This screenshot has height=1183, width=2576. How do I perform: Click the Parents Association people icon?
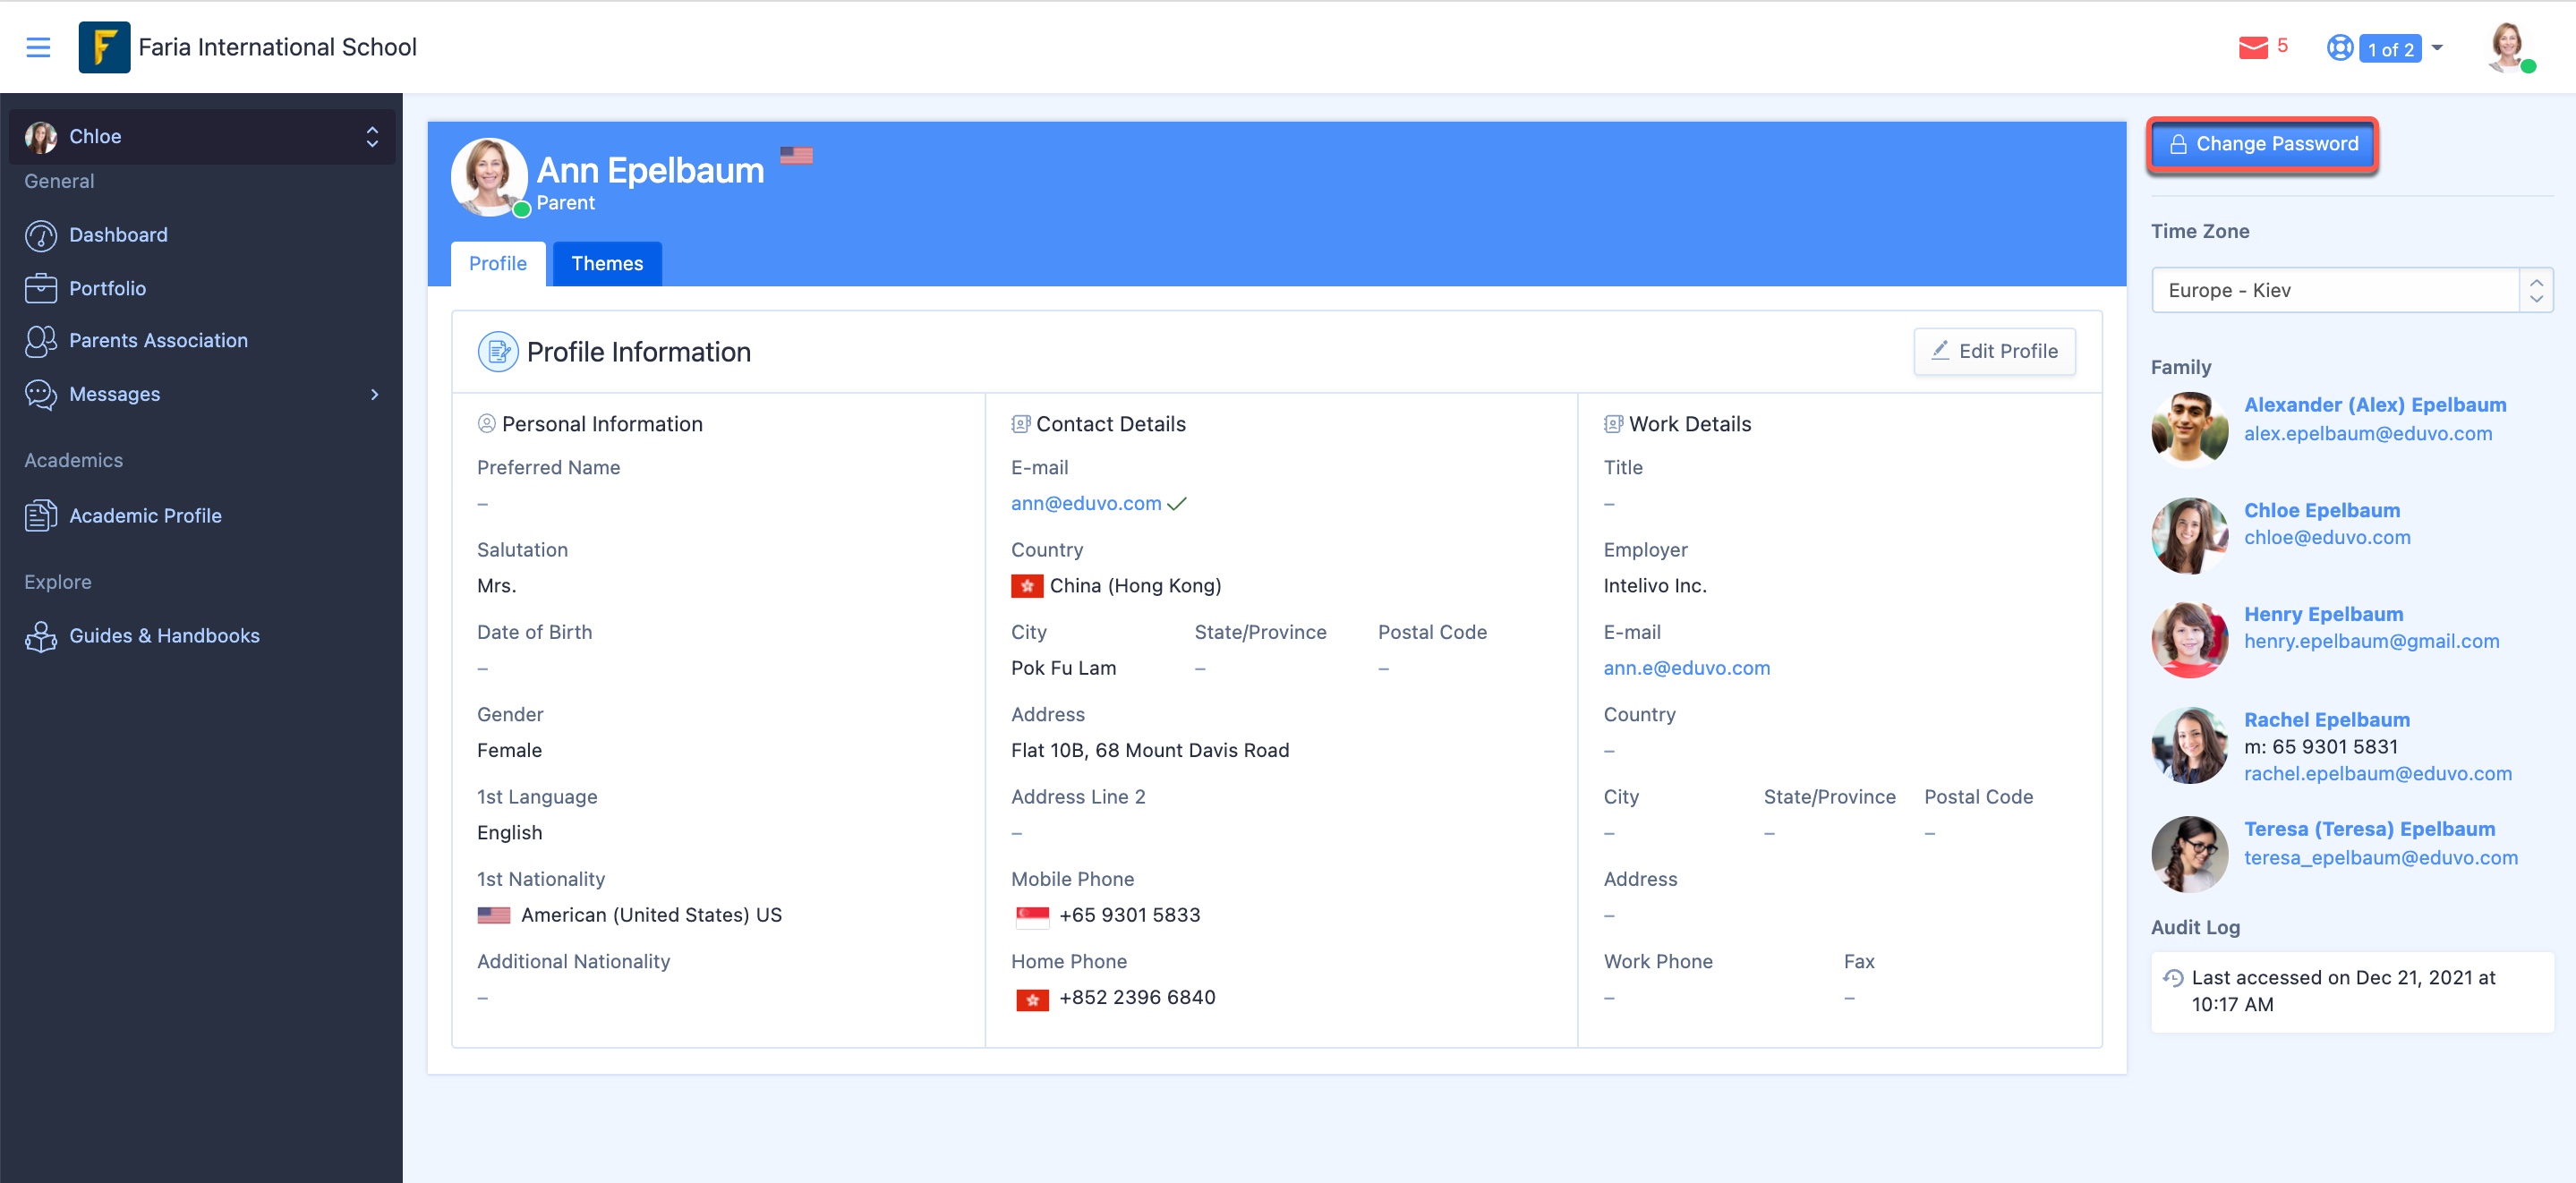[x=41, y=341]
